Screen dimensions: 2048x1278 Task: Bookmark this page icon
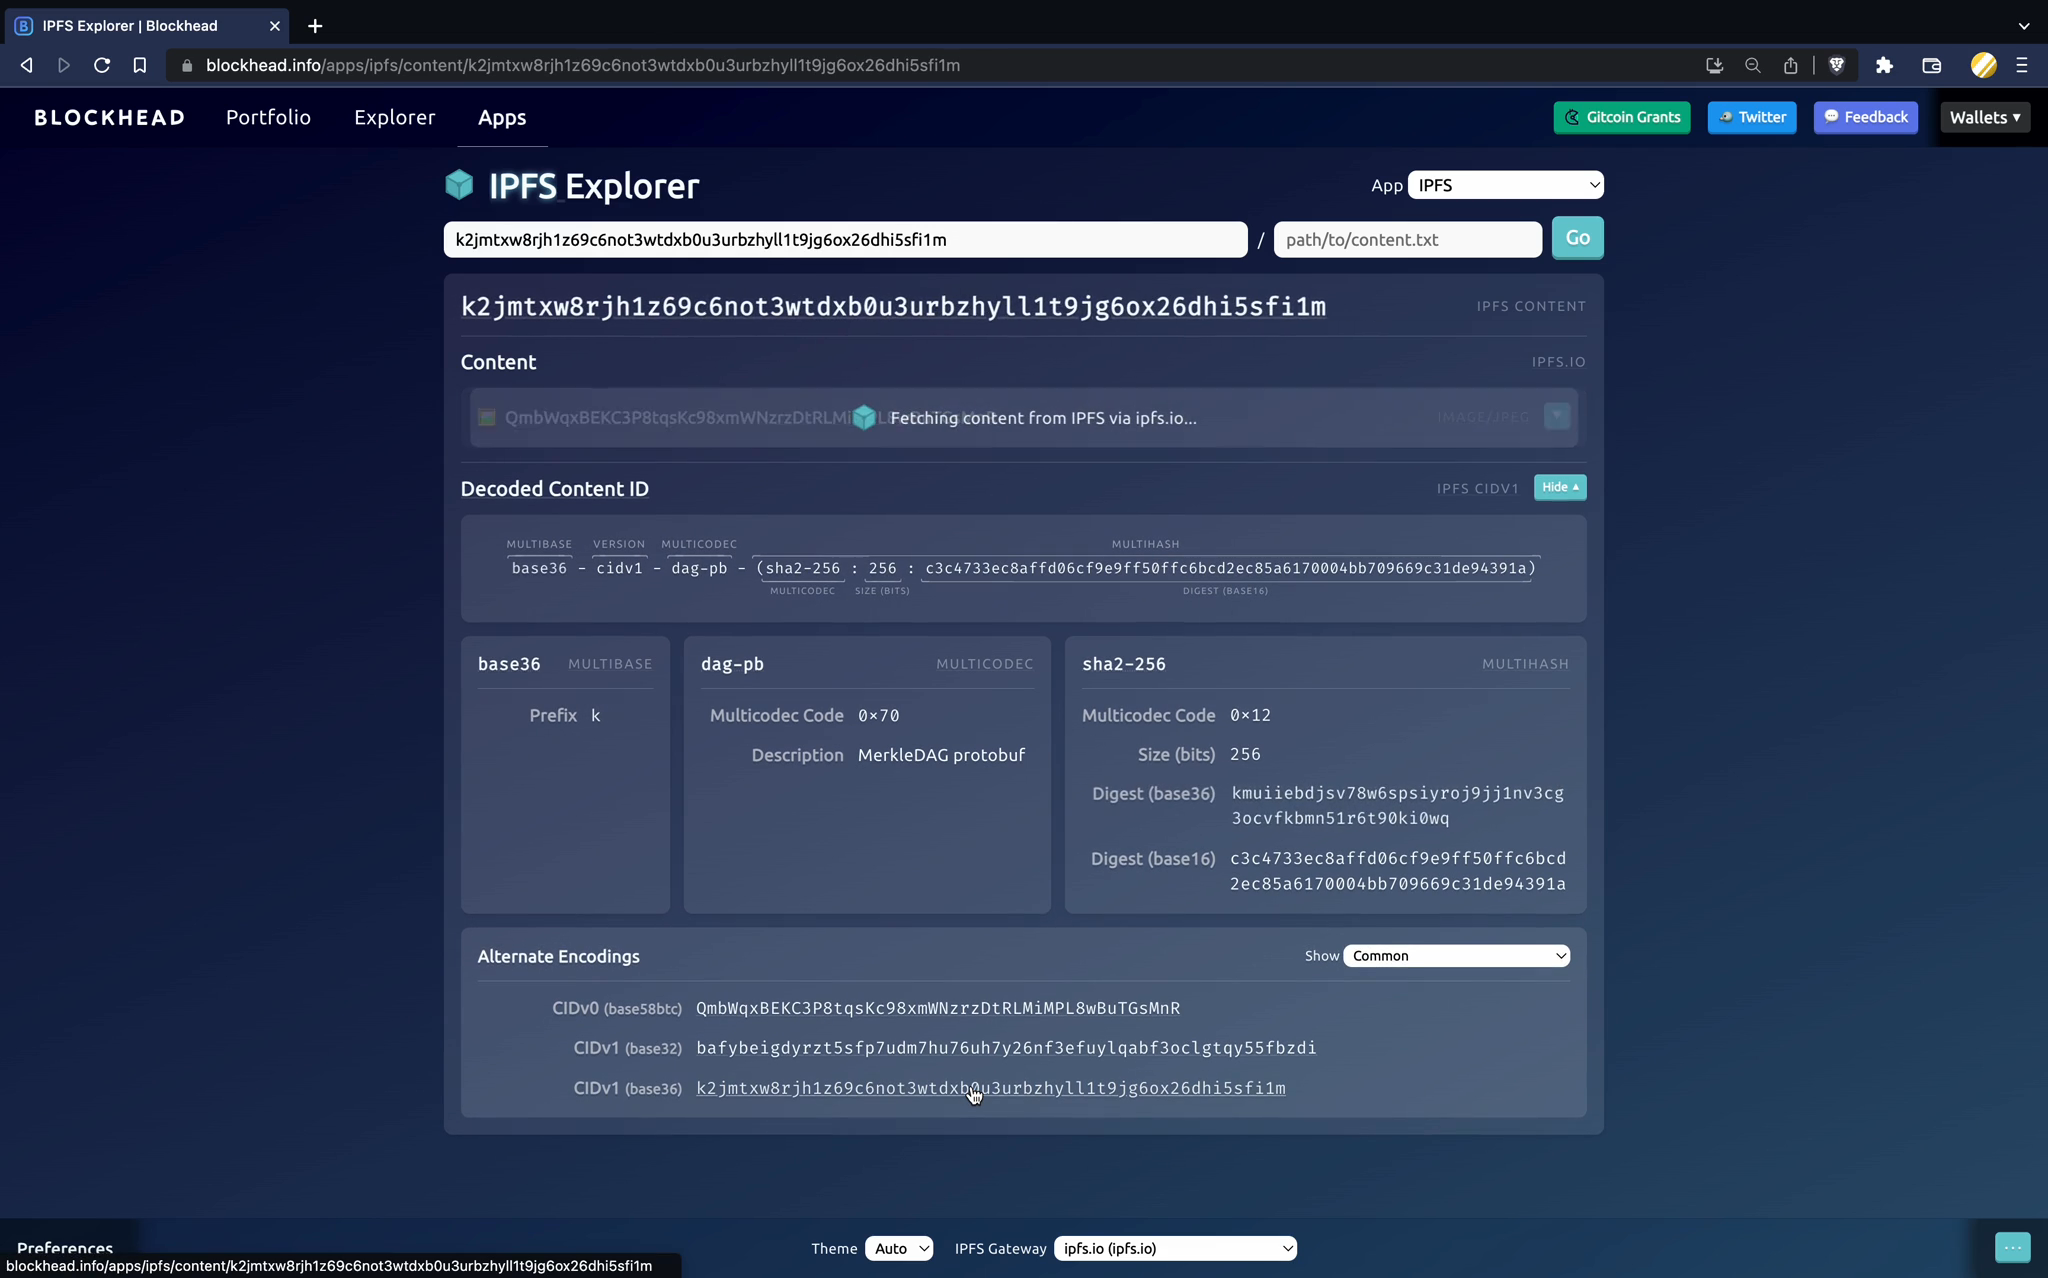tap(140, 65)
